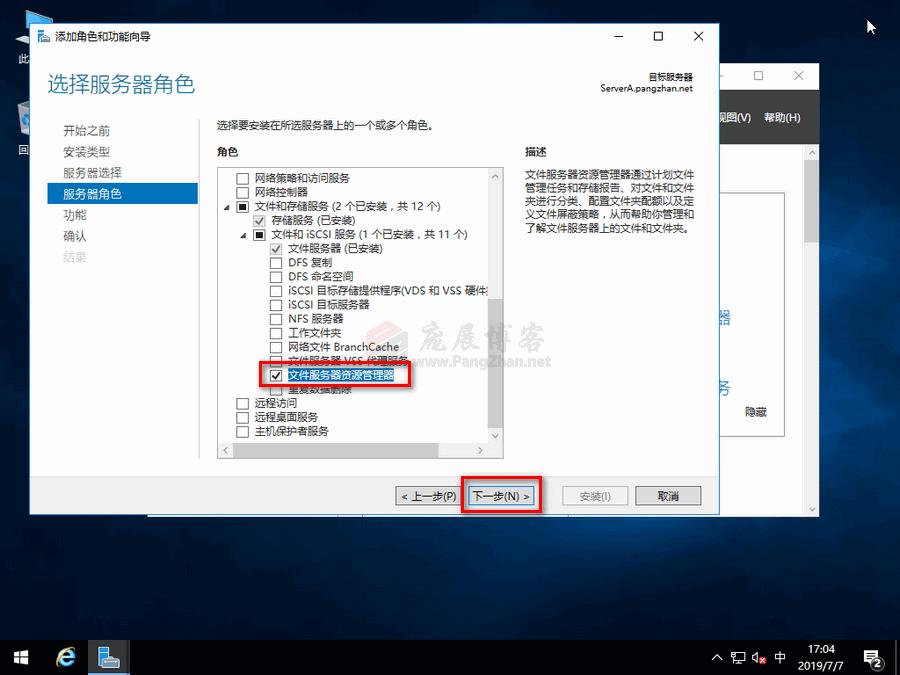Click the volume icon in system tray

pos(758,657)
